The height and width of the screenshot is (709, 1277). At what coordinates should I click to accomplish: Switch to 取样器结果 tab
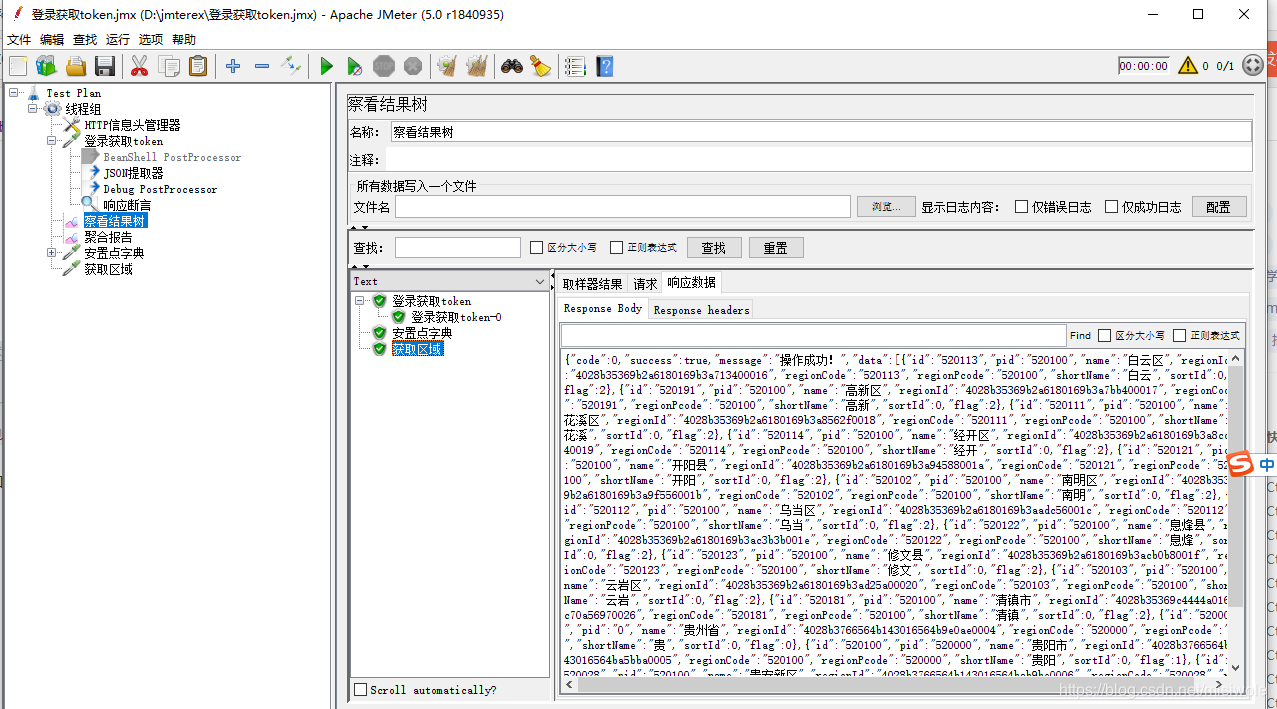point(592,284)
